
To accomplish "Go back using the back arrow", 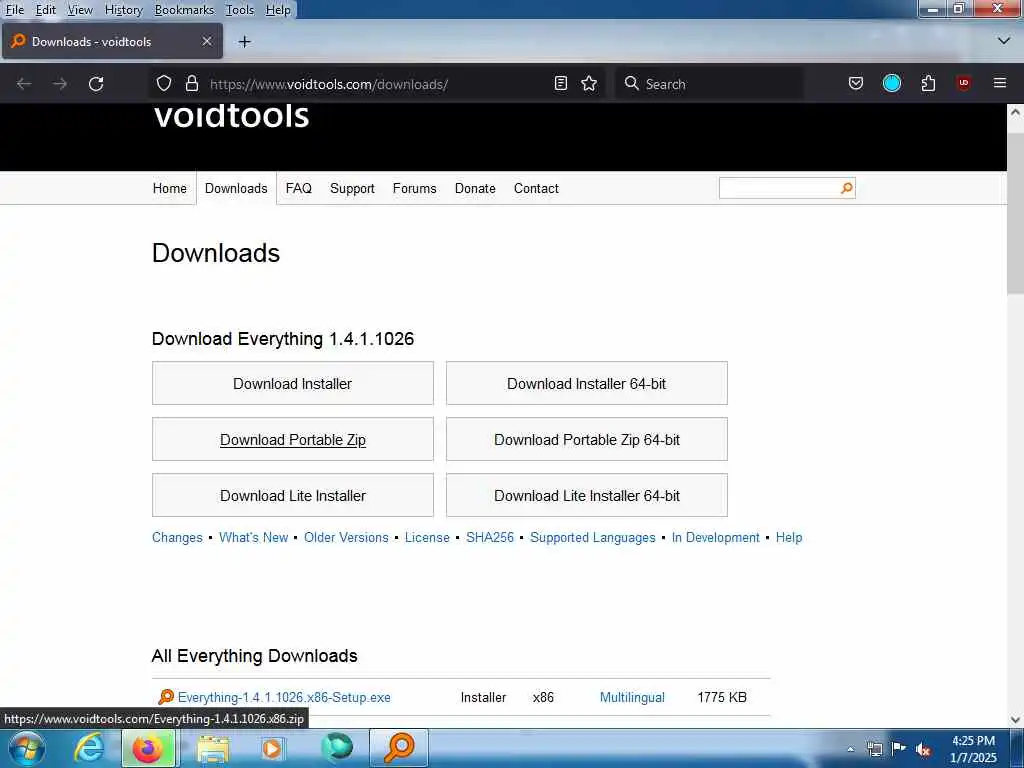I will (x=24, y=84).
